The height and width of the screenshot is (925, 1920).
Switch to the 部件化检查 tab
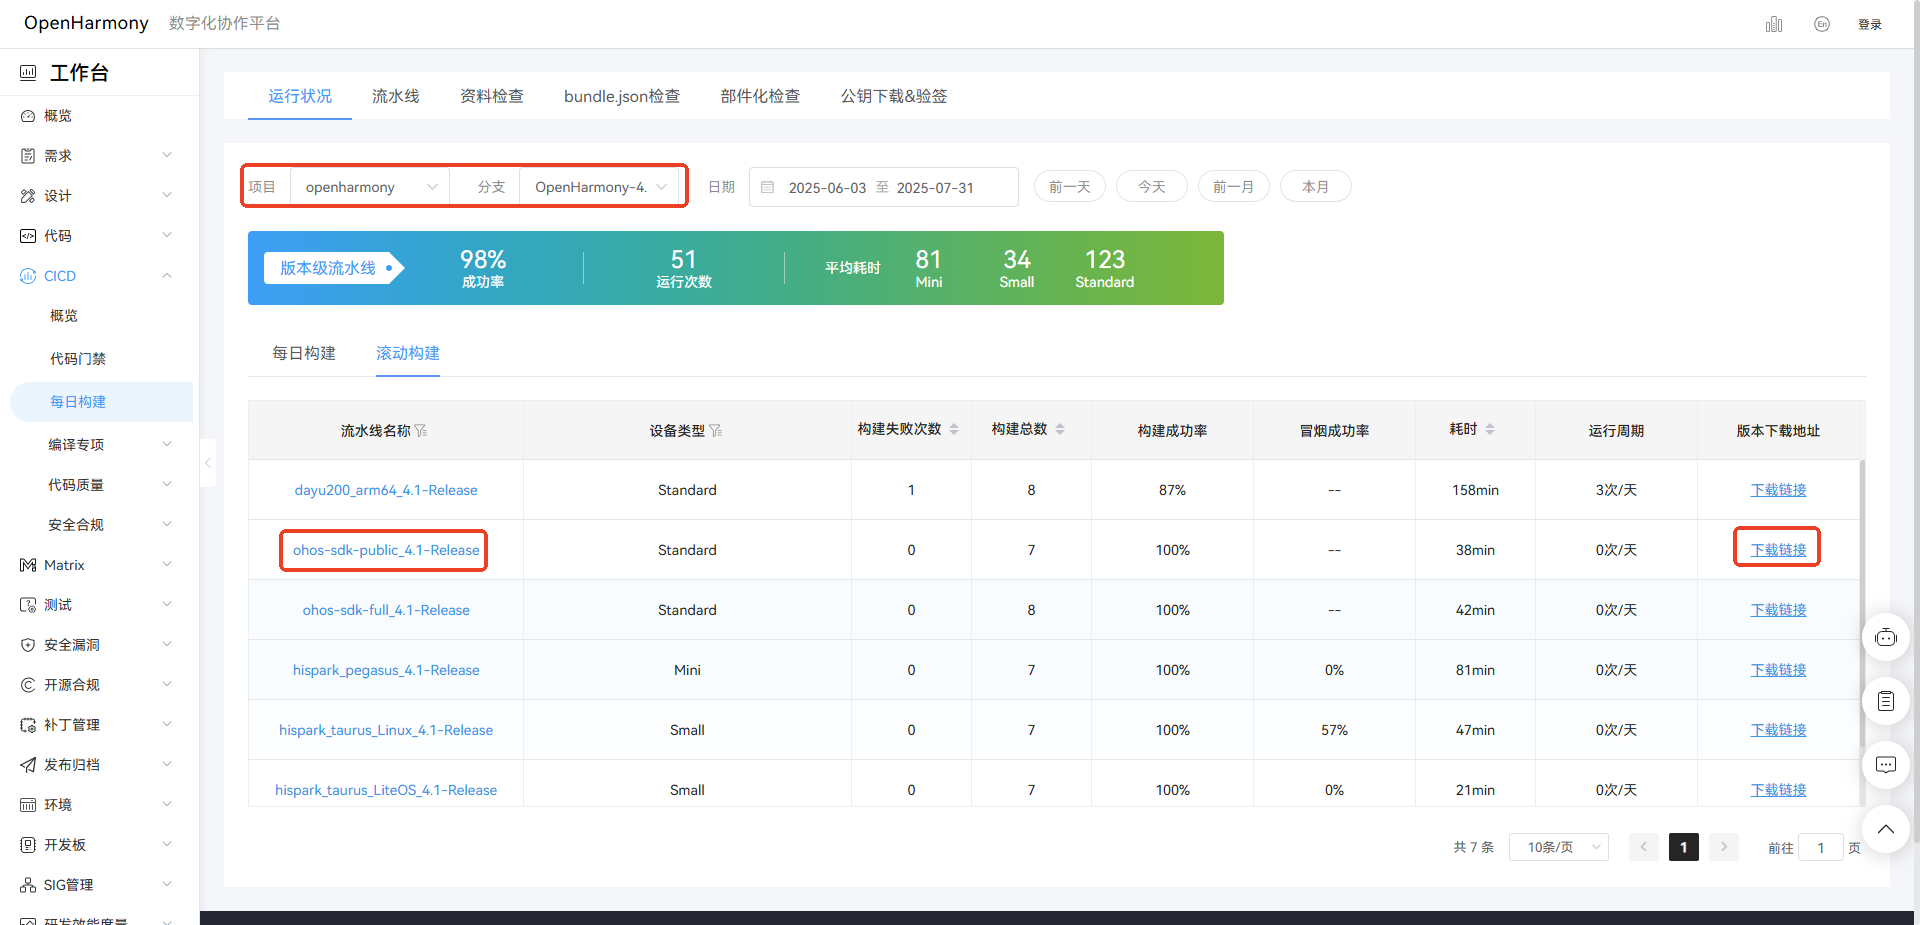[x=760, y=96]
